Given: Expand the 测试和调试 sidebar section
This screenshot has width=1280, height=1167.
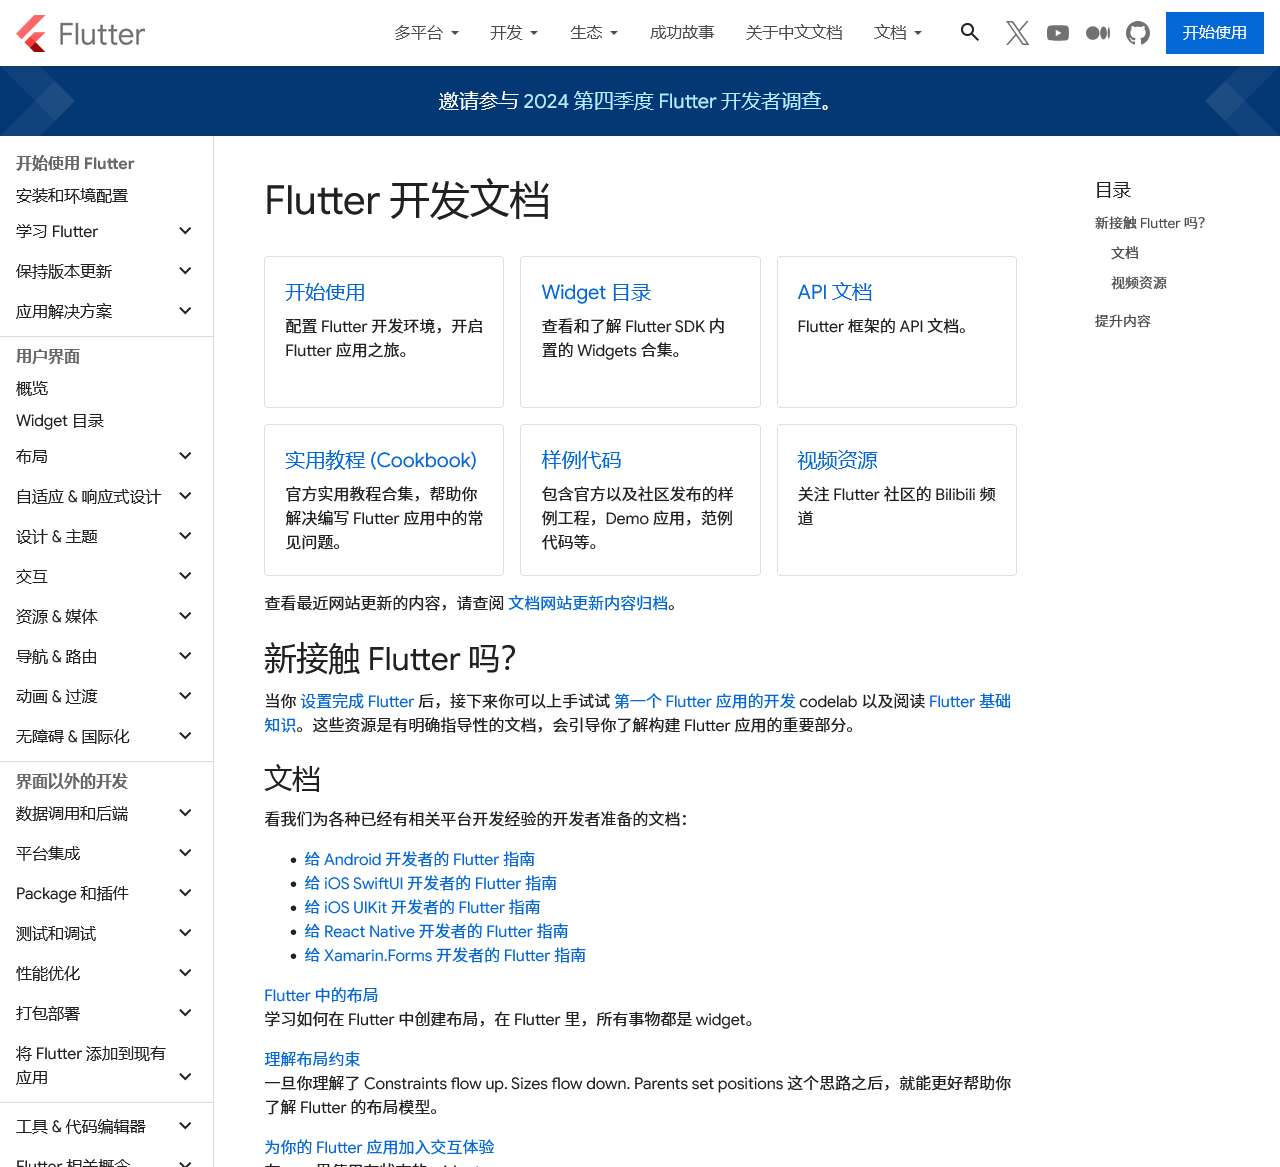Looking at the screenshot, I should (105, 933).
